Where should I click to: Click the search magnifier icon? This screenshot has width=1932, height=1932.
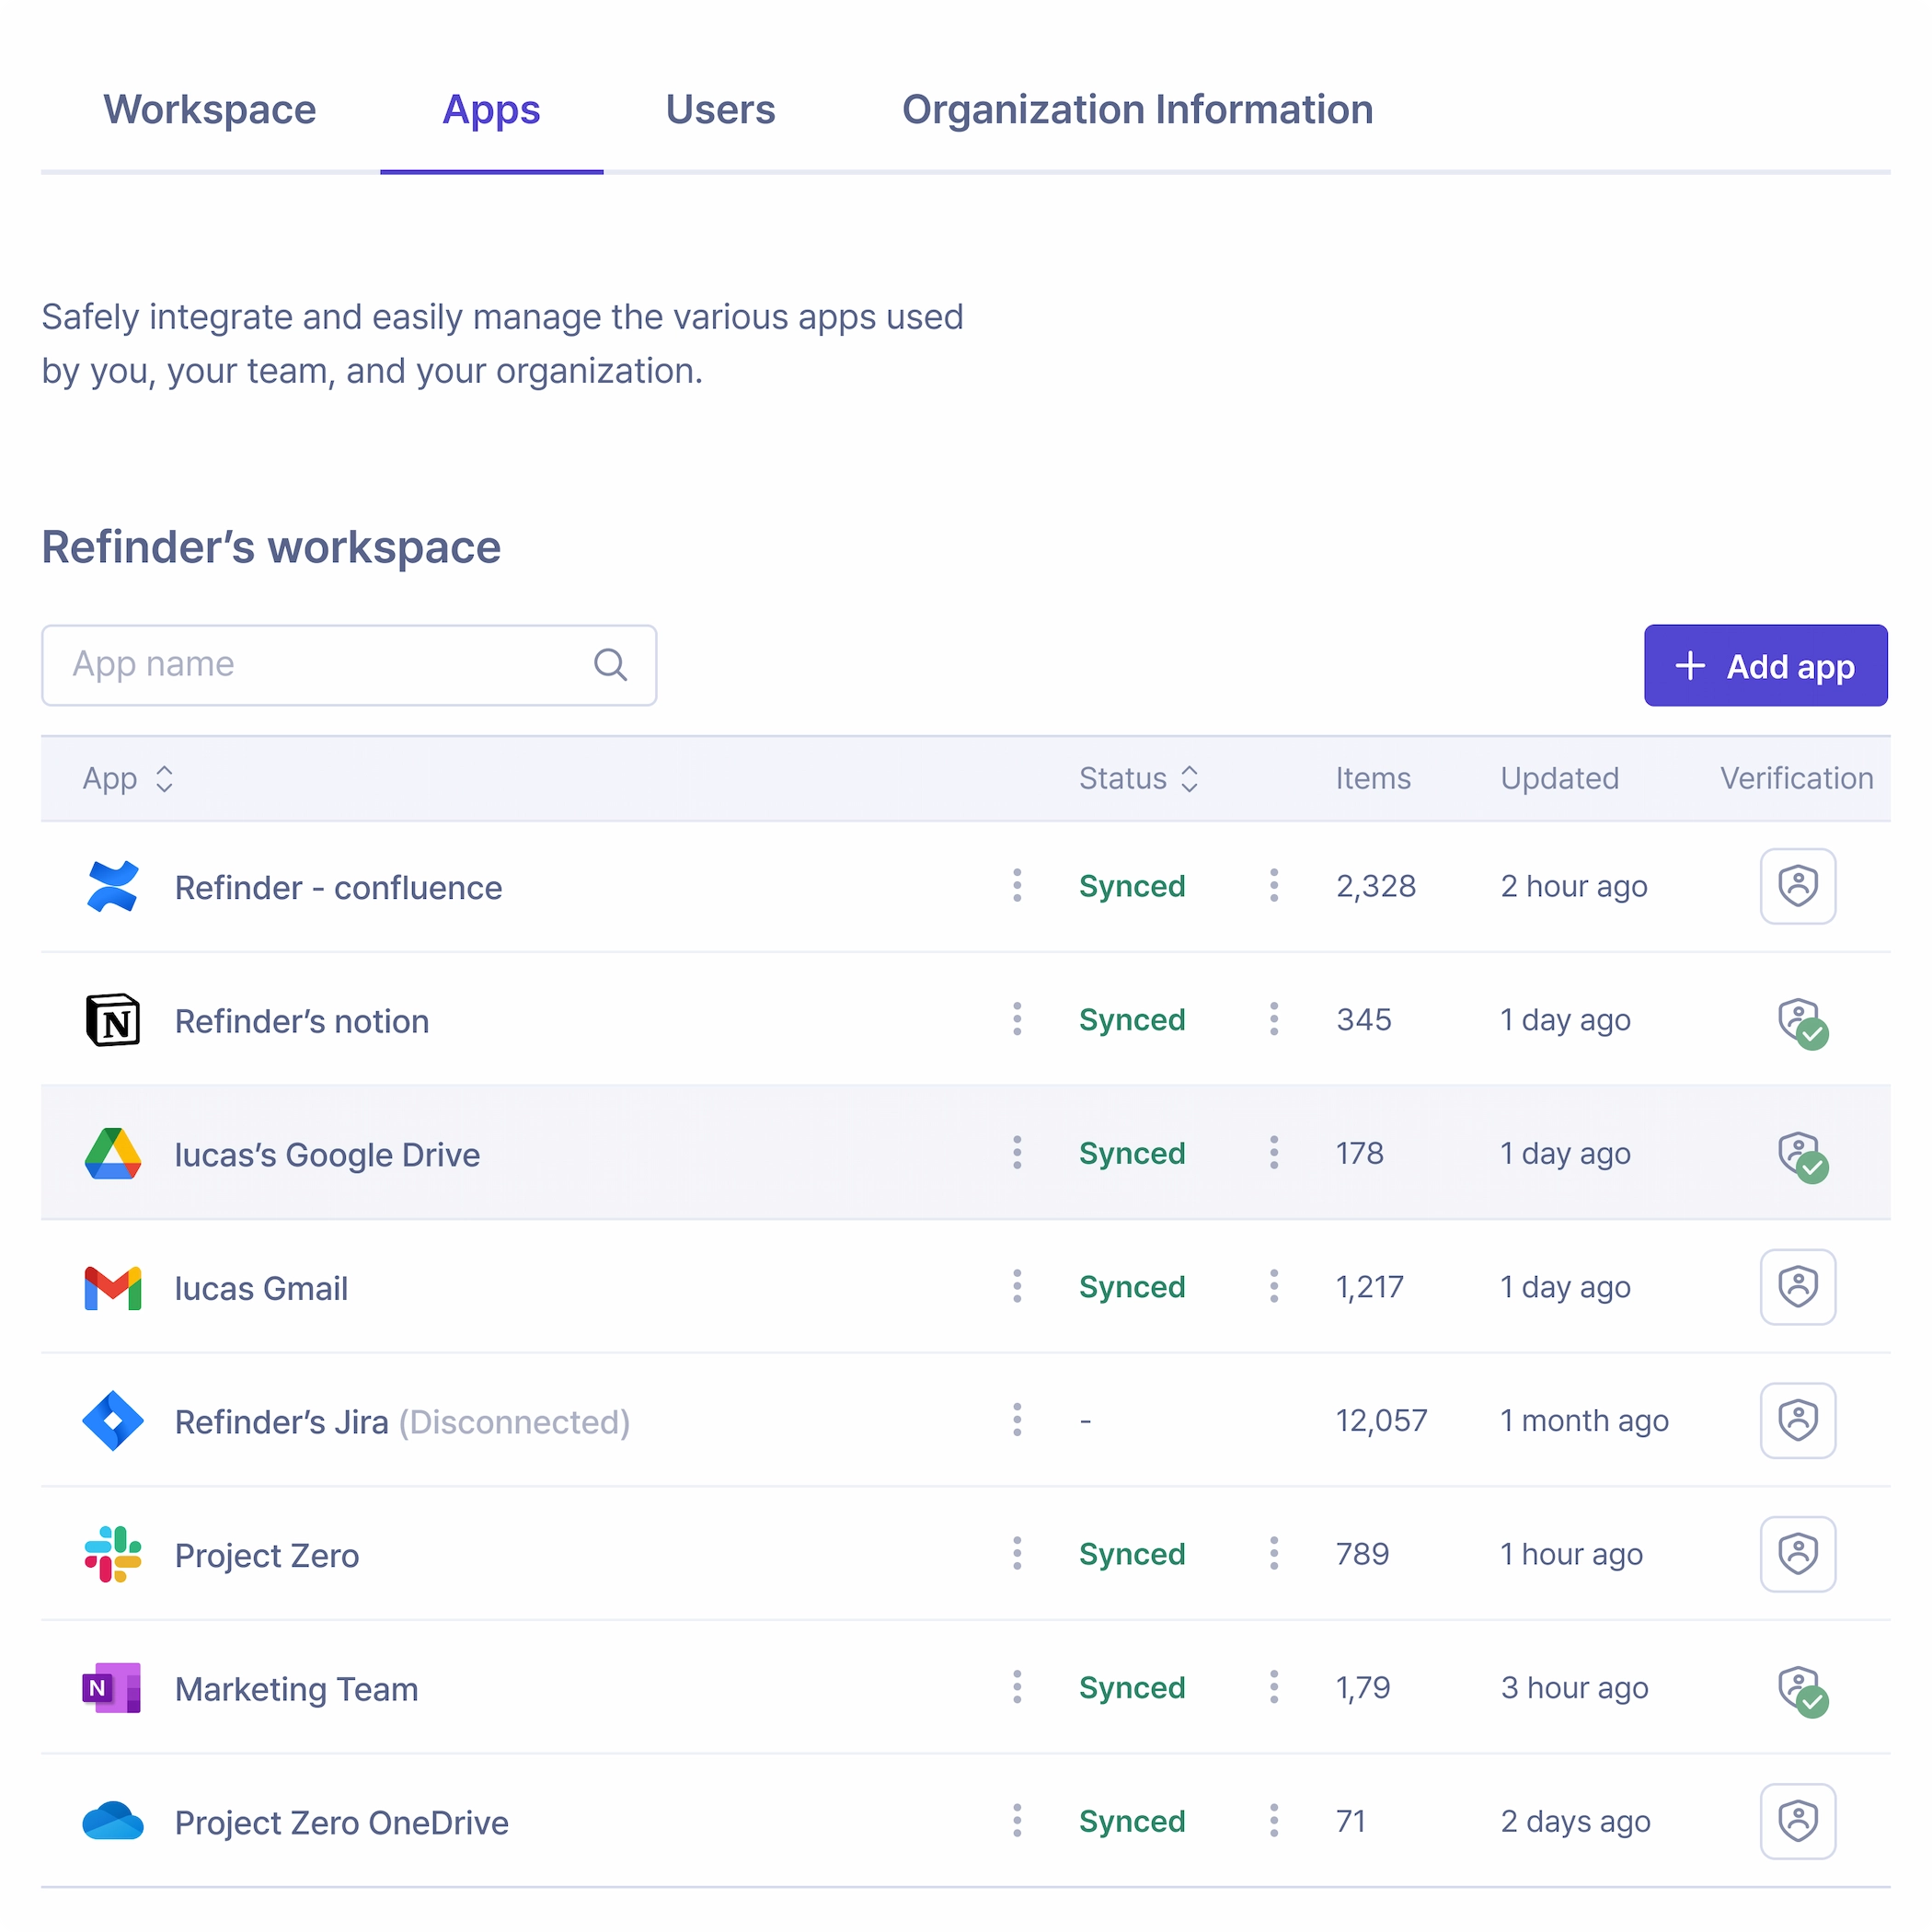[610, 665]
